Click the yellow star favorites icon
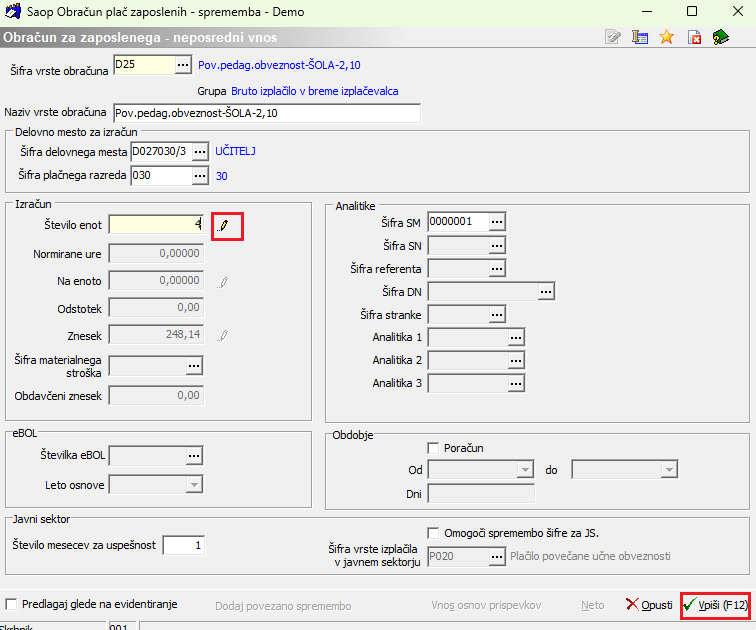 666,37
